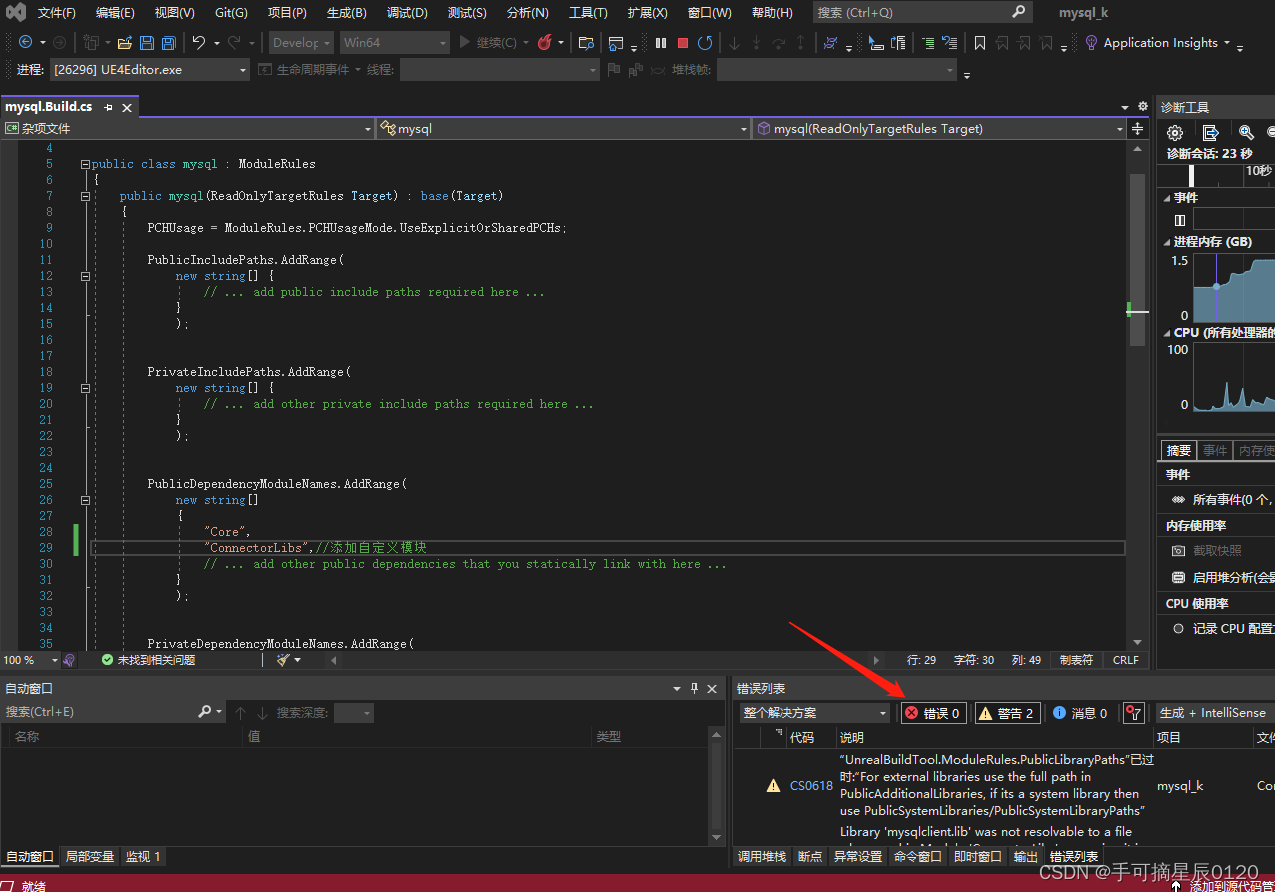
Task: Toggle the 错误 0 filter button
Action: 933,712
